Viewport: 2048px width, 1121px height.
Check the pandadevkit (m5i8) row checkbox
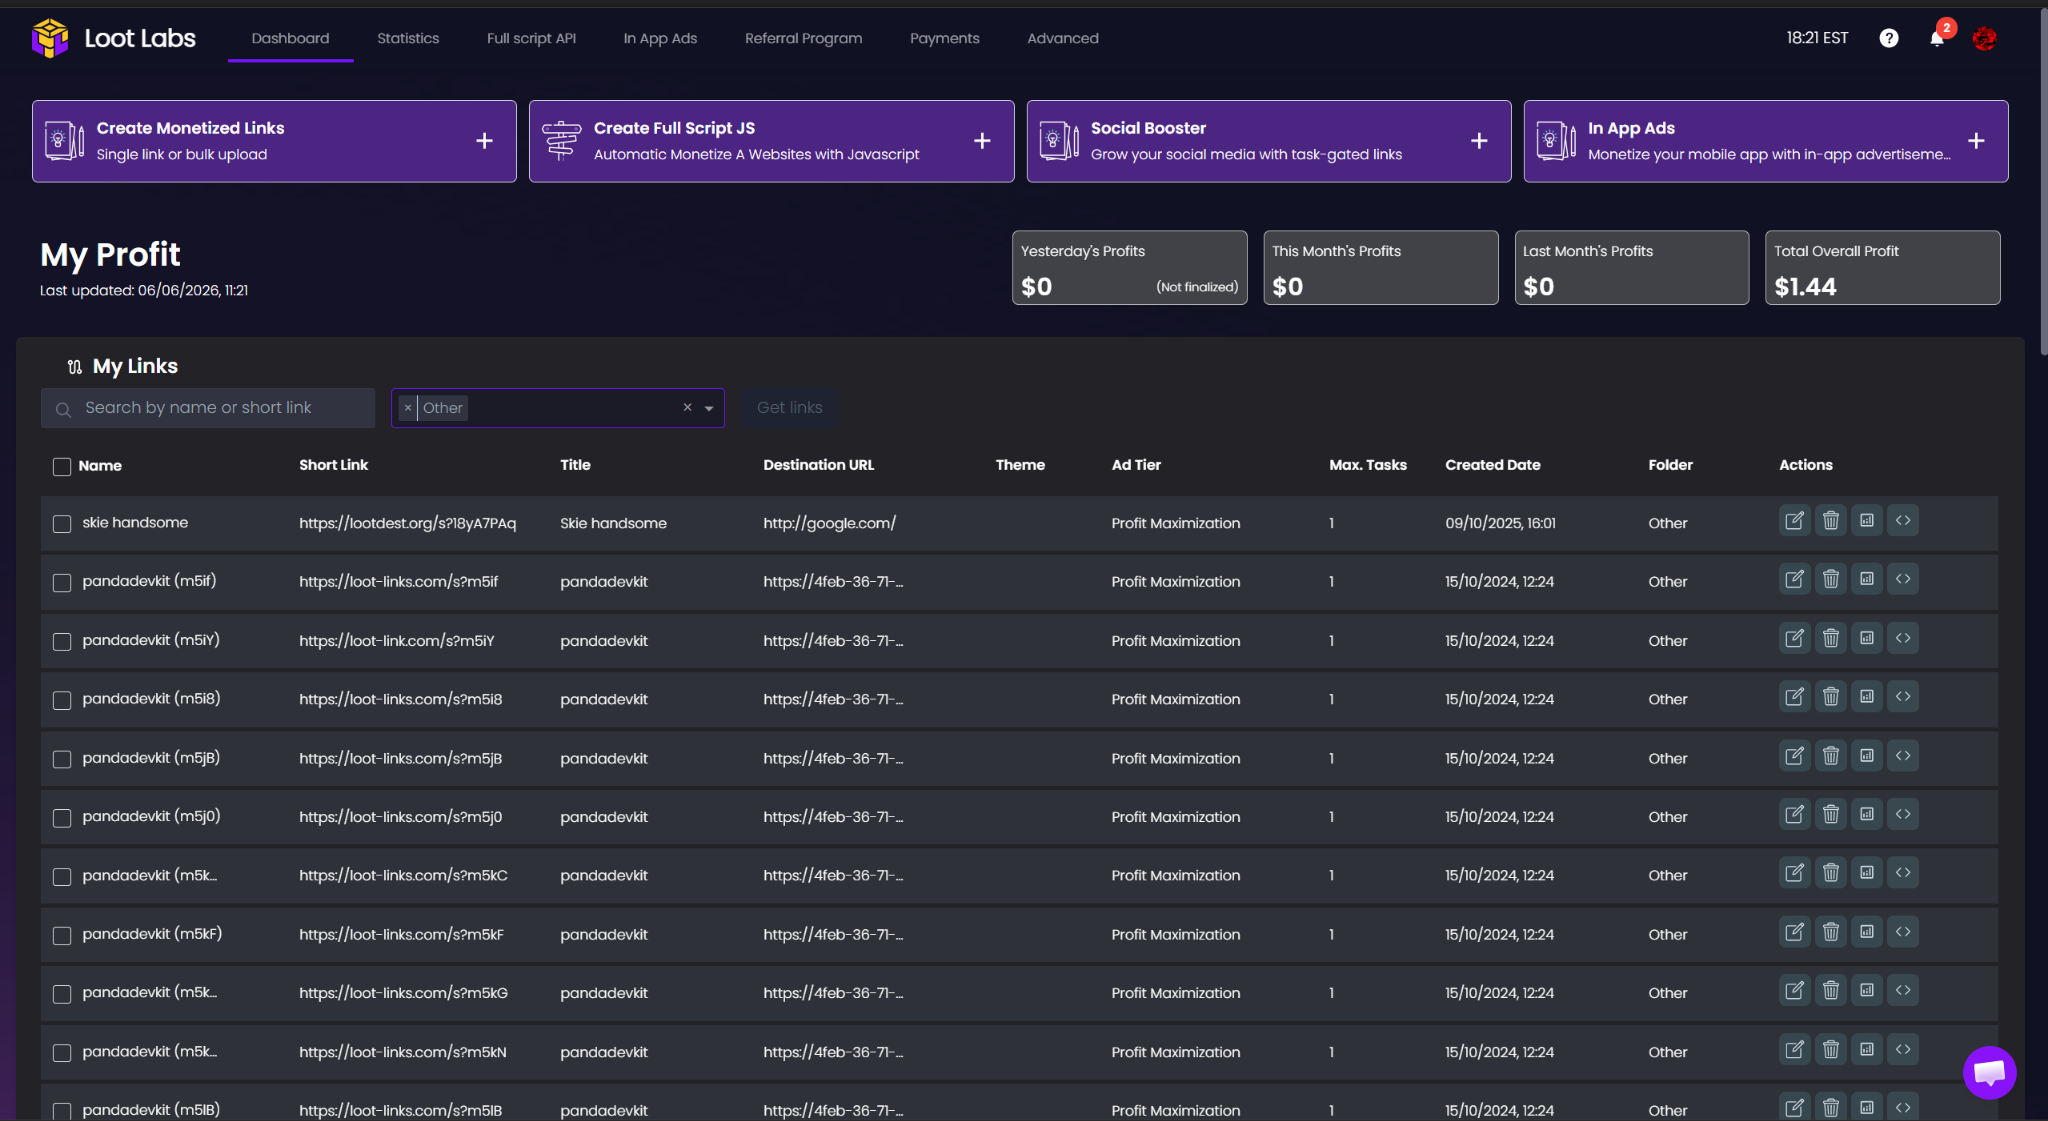pyautogui.click(x=62, y=700)
